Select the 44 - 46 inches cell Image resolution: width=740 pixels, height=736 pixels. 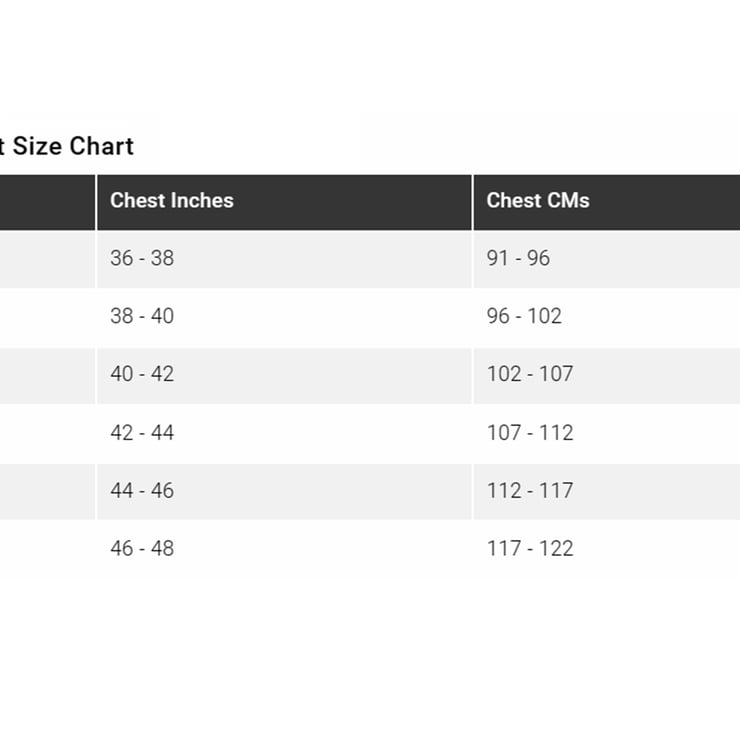142,491
